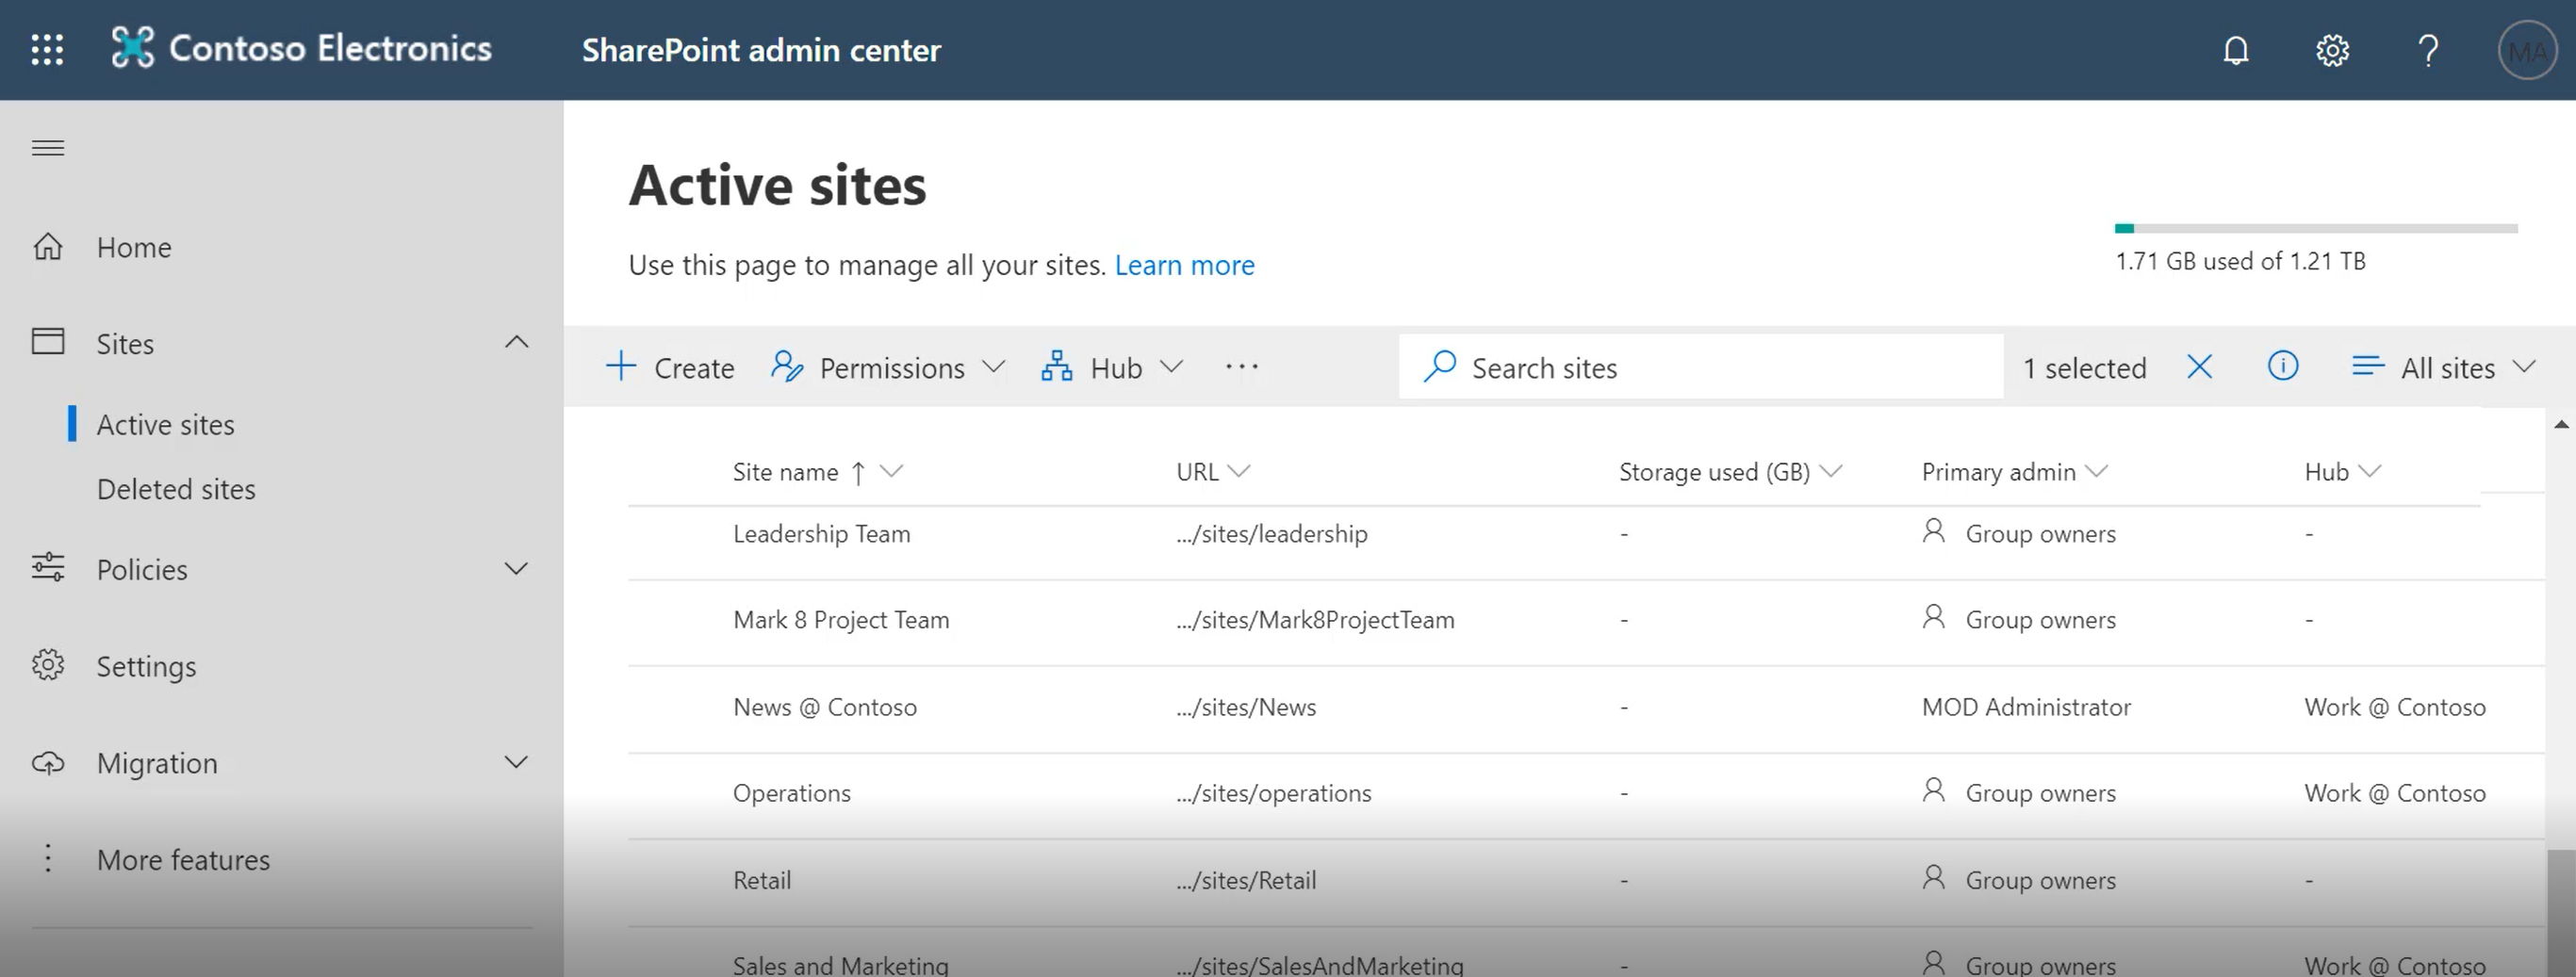Open the Primary admin column dropdown
This screenshot has width=2576, height=977.
click(2097, 471)
